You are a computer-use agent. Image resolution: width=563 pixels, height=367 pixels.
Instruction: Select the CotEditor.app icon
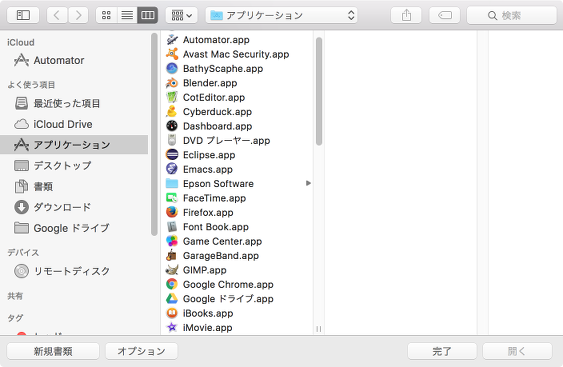pos(172,97)
